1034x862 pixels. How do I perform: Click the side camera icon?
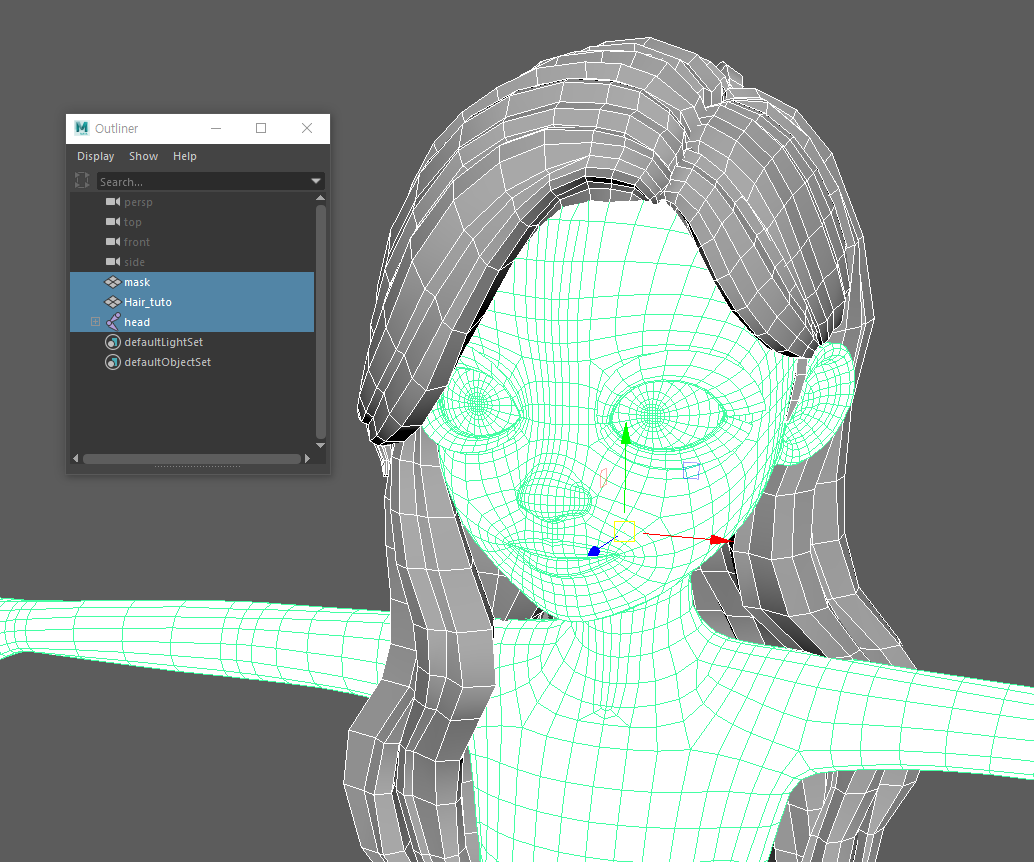[112, 262]
